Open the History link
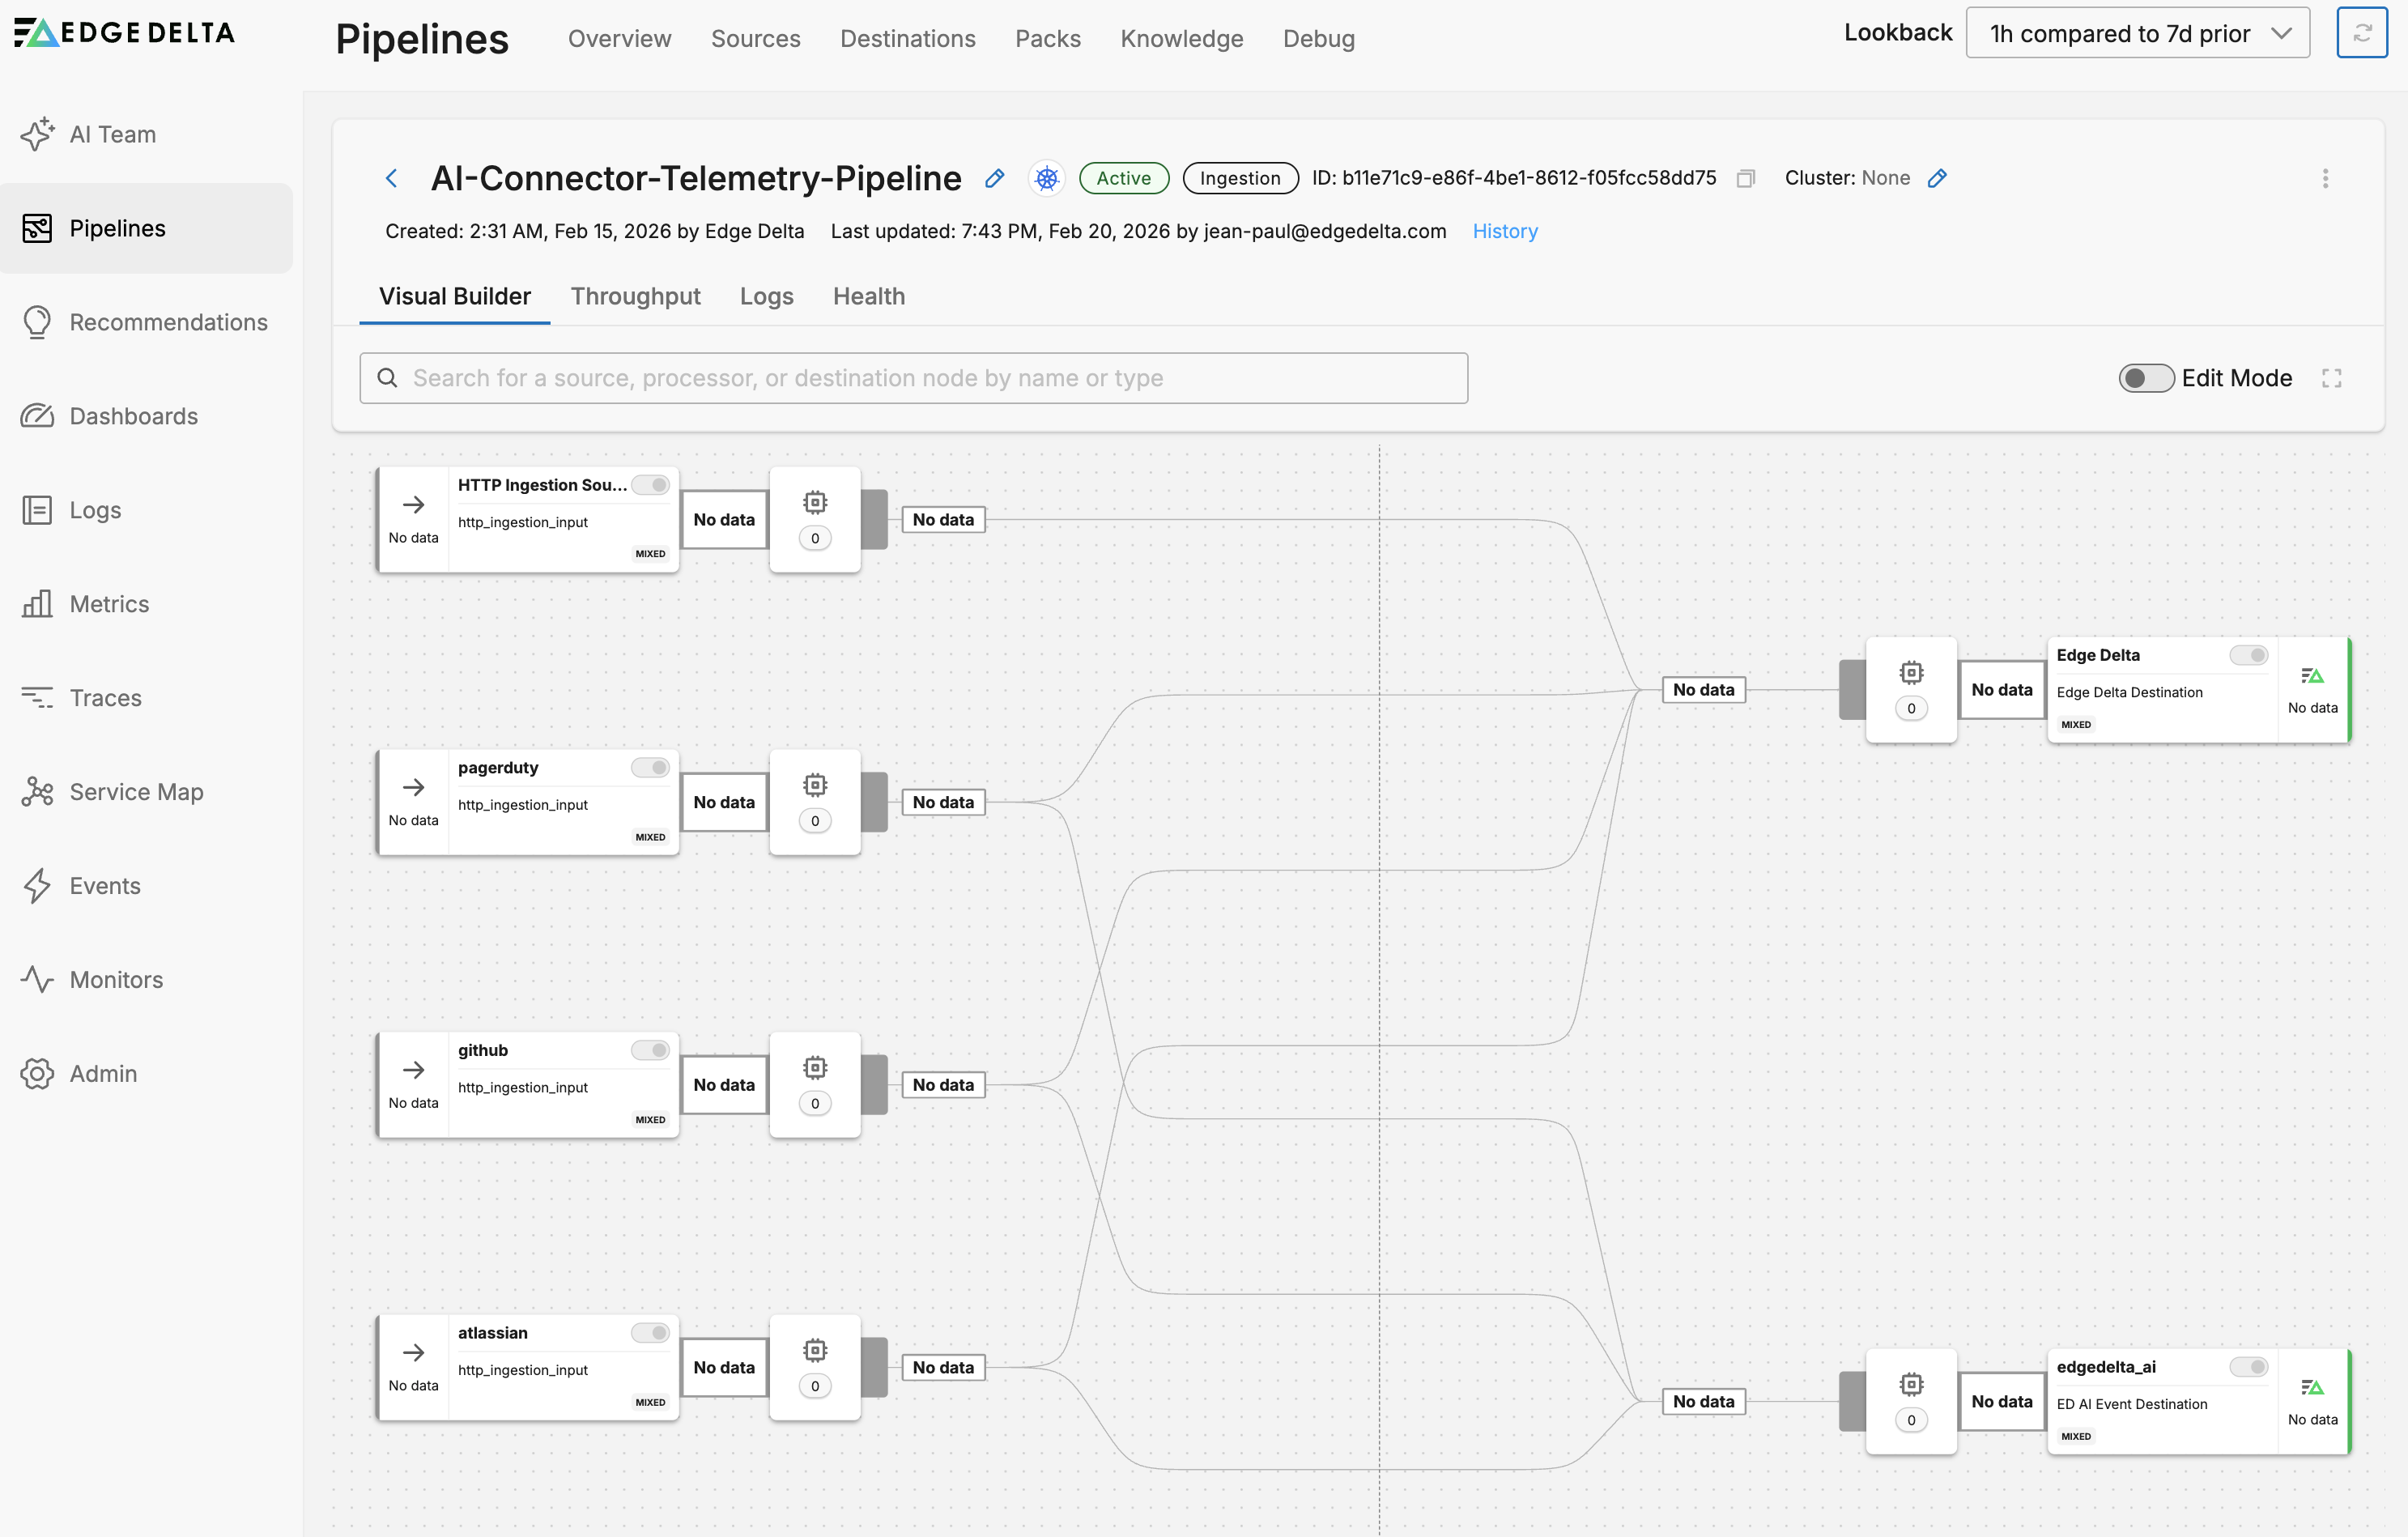Screen dimensions: 2408x1537 (1504, 231)
